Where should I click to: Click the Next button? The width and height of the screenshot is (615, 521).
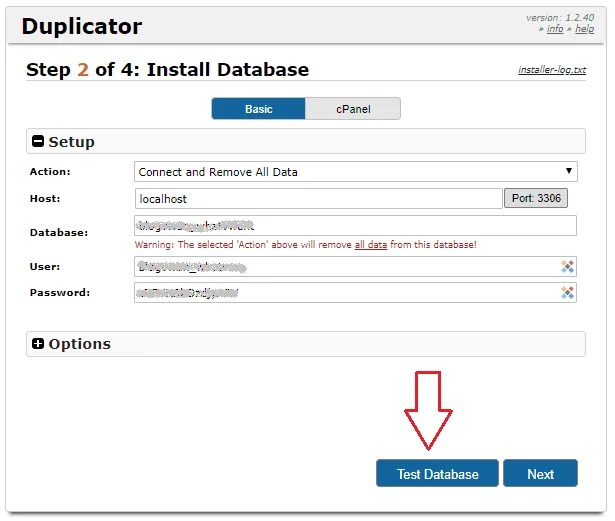(x=540, y=474)
